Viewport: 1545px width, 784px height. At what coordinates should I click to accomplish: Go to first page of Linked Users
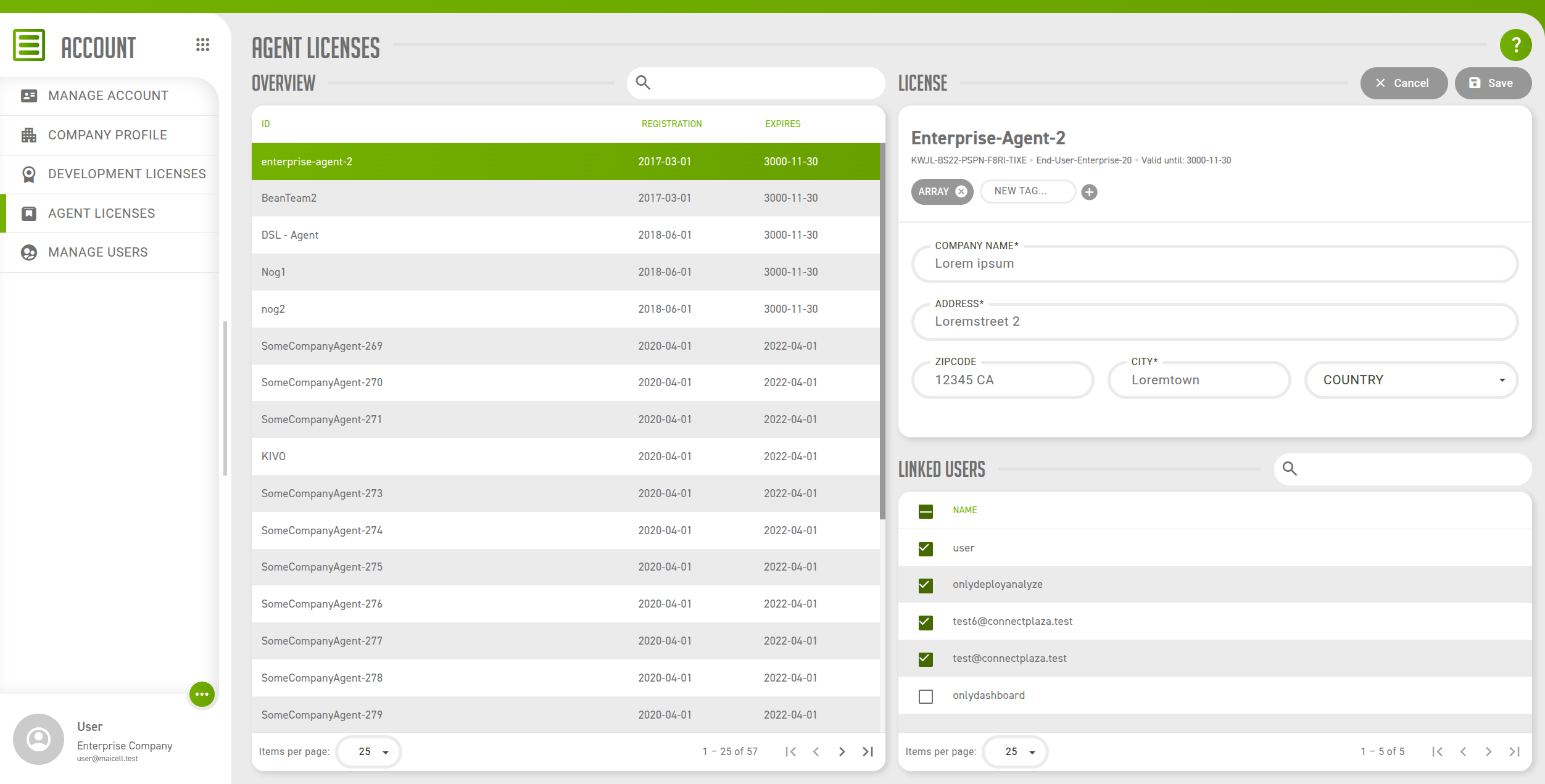click(x=1438, y=752)
